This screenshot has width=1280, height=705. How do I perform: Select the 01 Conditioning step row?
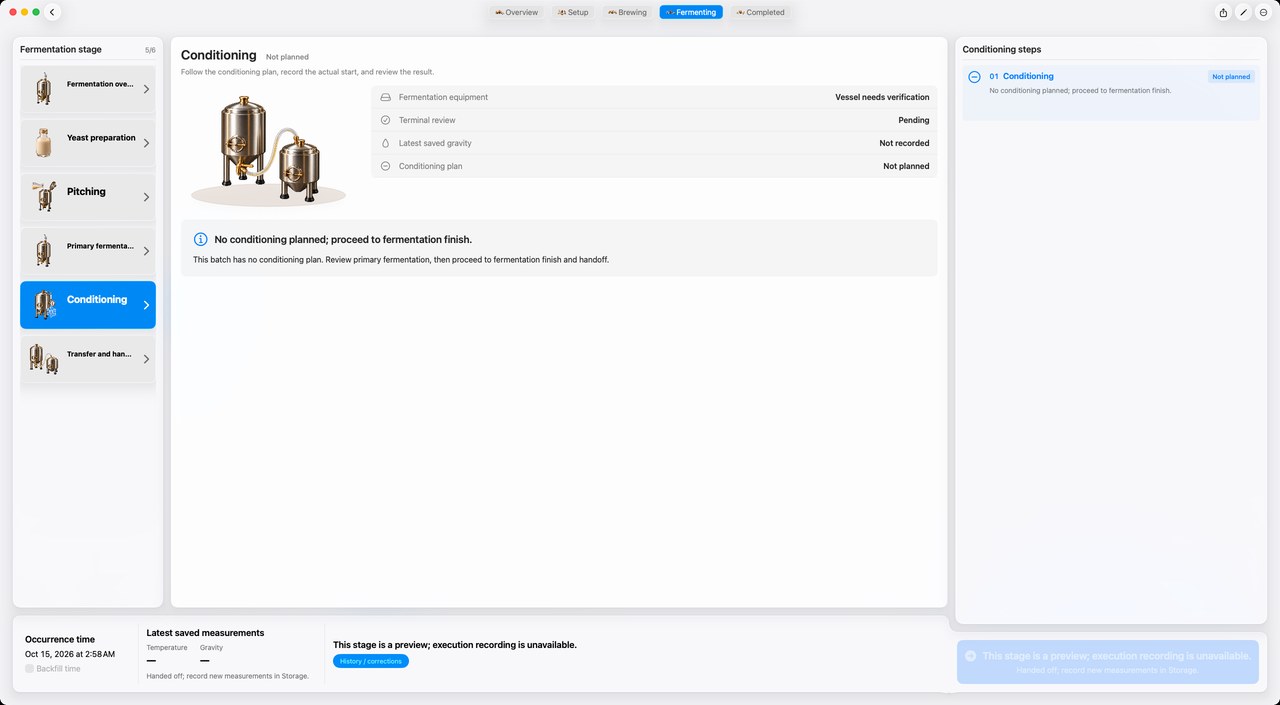tap(1111, 93)
